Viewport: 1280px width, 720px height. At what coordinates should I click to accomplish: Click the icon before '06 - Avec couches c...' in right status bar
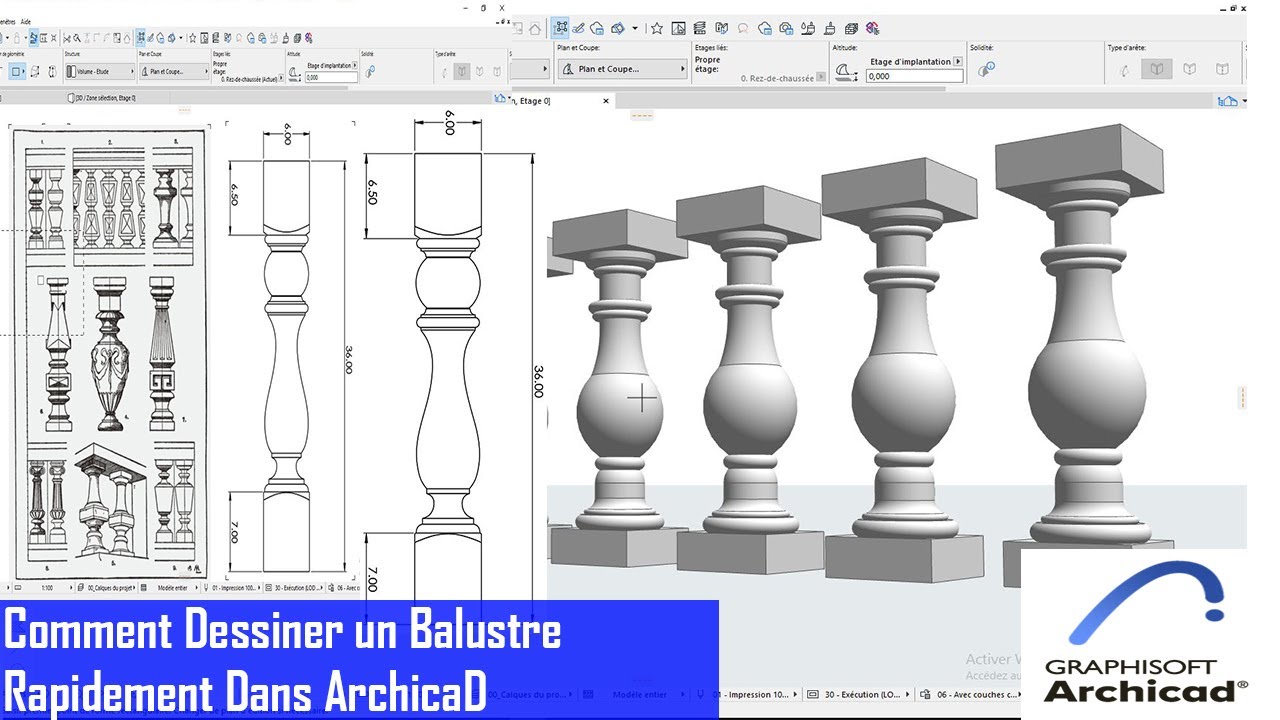[925, 694]
